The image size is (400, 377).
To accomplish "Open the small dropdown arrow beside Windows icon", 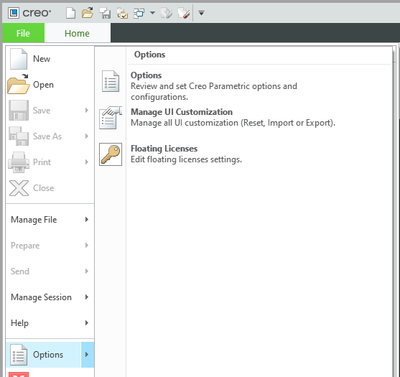I will (x=152, y=13).
